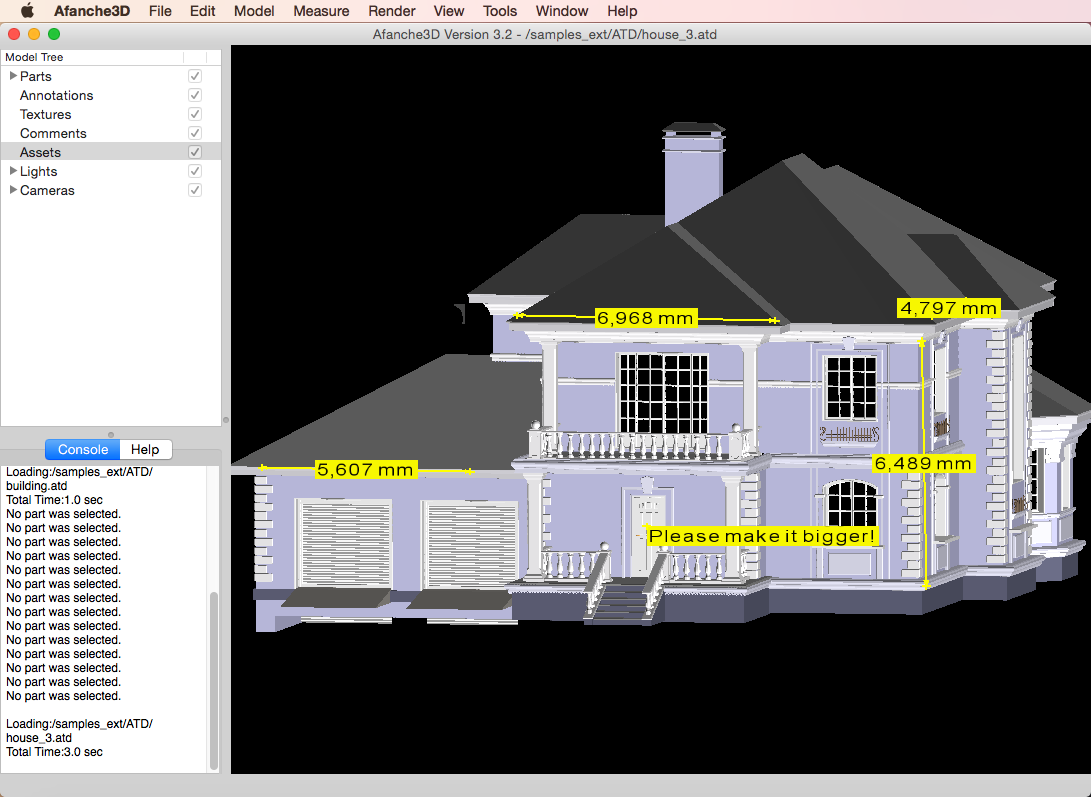This screenshot has height=797, width=1091.
Task: Click the 6,968 mm measurement label
Action: click(x=645, y=318)
